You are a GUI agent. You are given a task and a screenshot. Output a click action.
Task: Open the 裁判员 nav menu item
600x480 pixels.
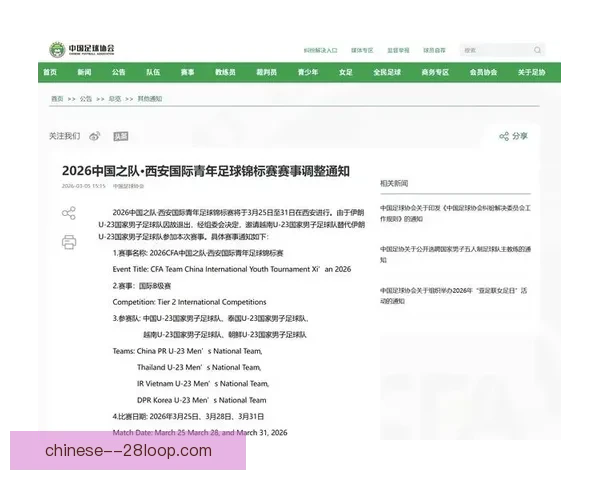pyautogui.click(x=266, y=72)
